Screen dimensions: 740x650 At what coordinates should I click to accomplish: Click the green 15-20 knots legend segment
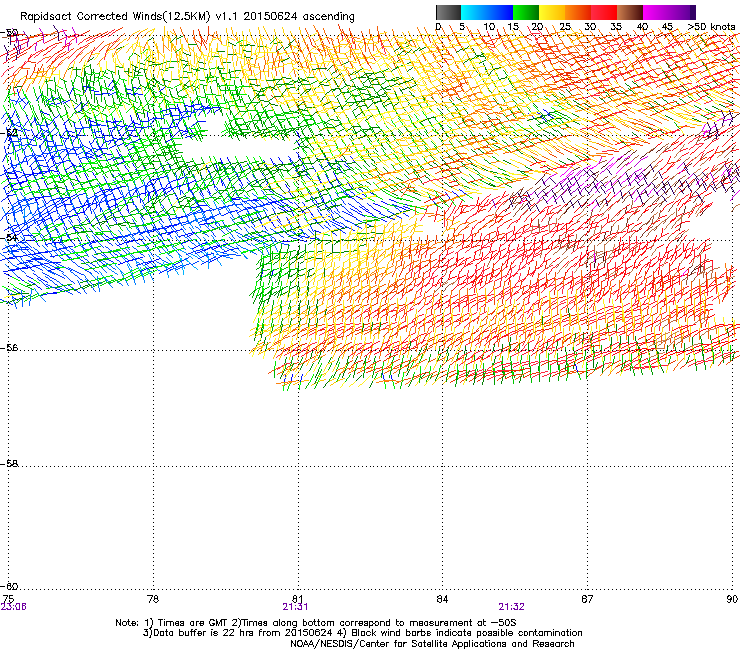(526, 12)
